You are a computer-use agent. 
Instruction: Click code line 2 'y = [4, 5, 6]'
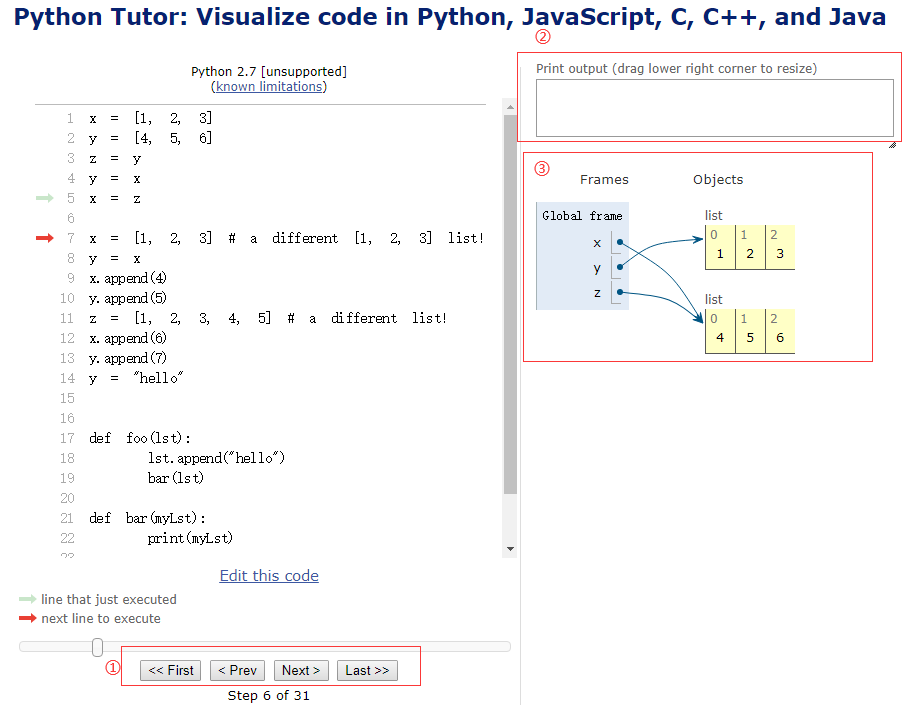[x=151, y=138]
